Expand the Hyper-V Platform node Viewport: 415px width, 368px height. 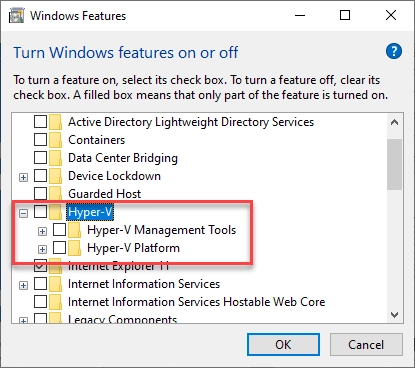(42, 249)
